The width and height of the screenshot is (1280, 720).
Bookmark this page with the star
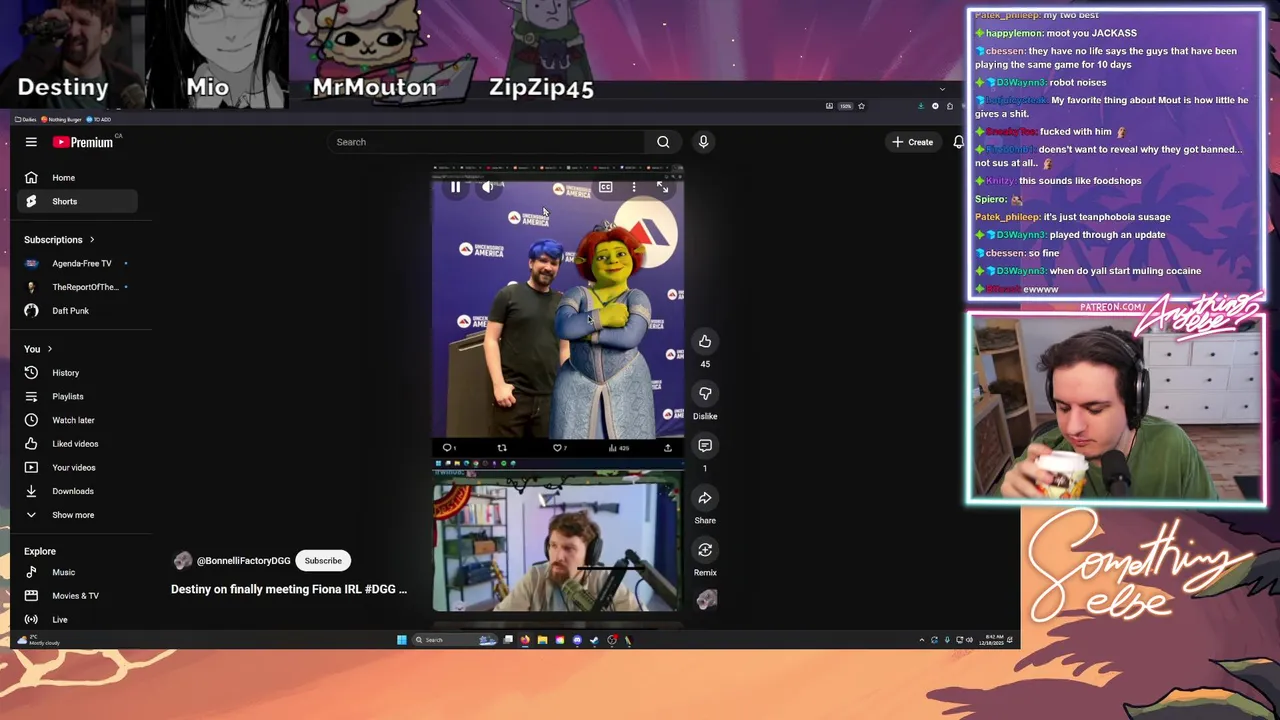[861, 106]
